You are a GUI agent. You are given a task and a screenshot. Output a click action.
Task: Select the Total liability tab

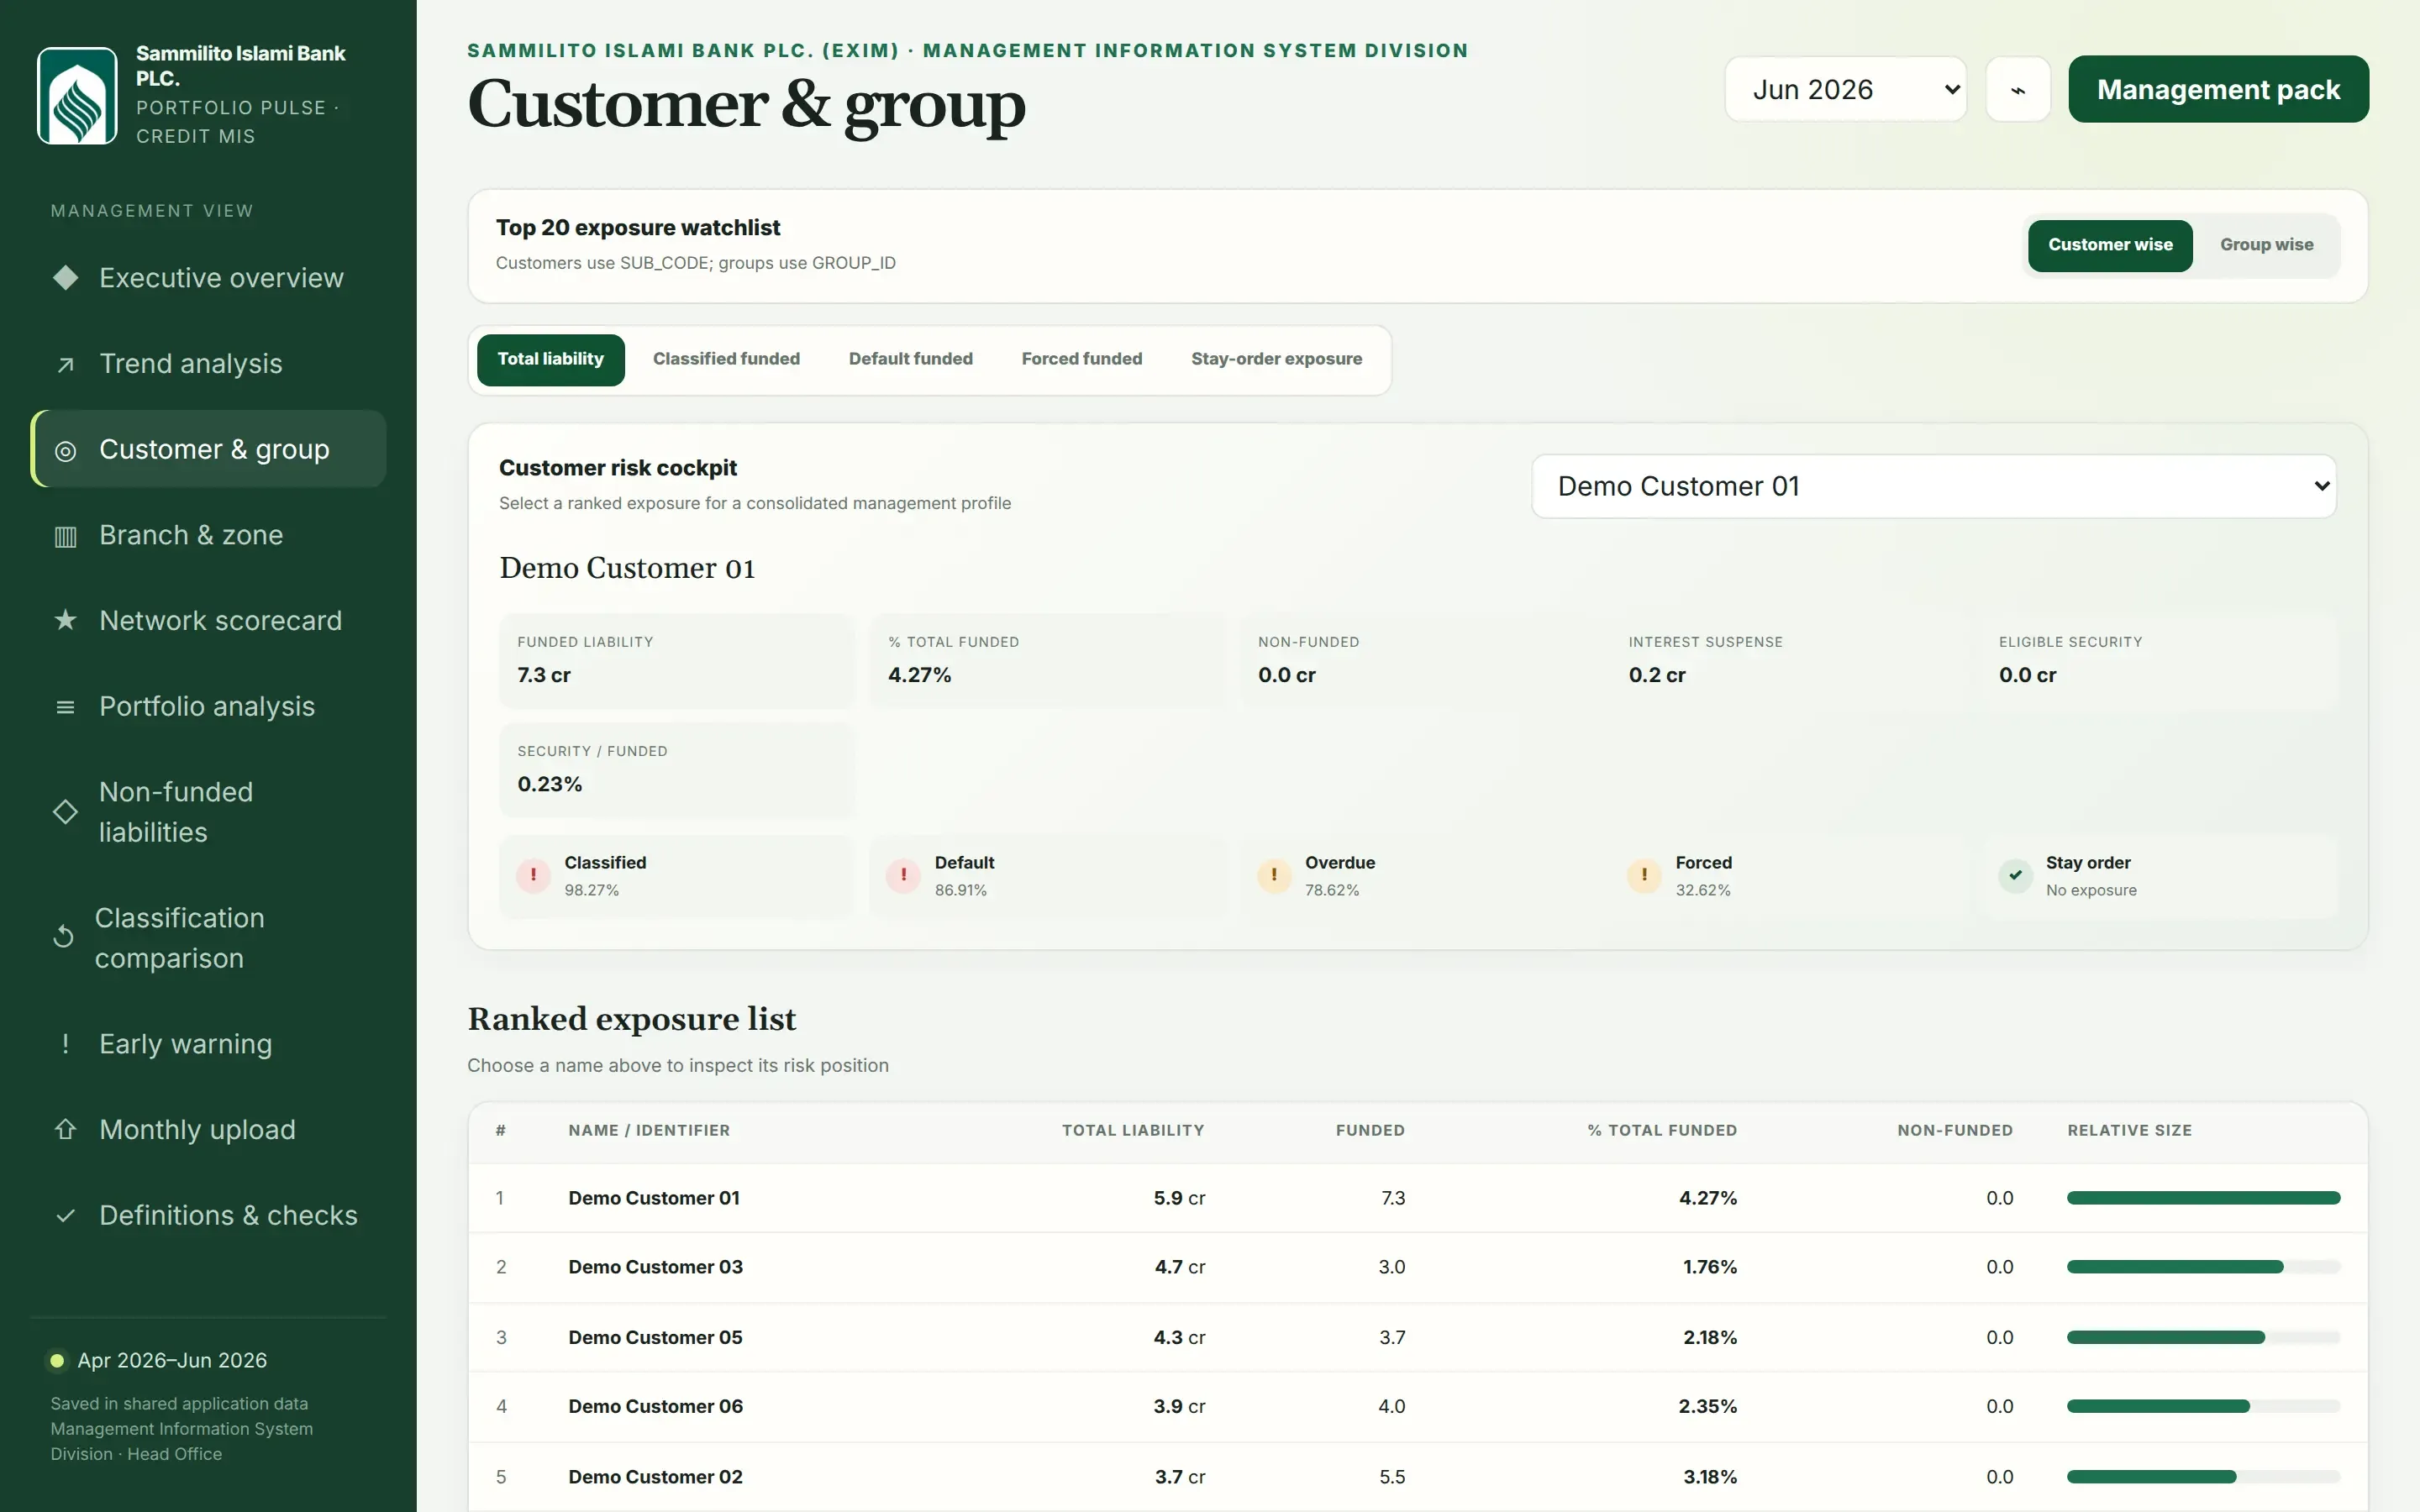(551, 360)
